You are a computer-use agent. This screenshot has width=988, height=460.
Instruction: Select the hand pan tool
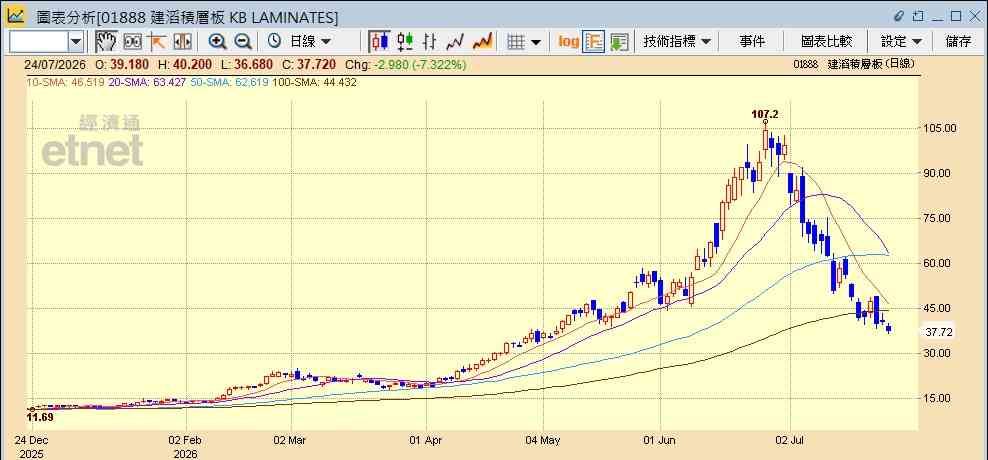(x=106, y=42)
